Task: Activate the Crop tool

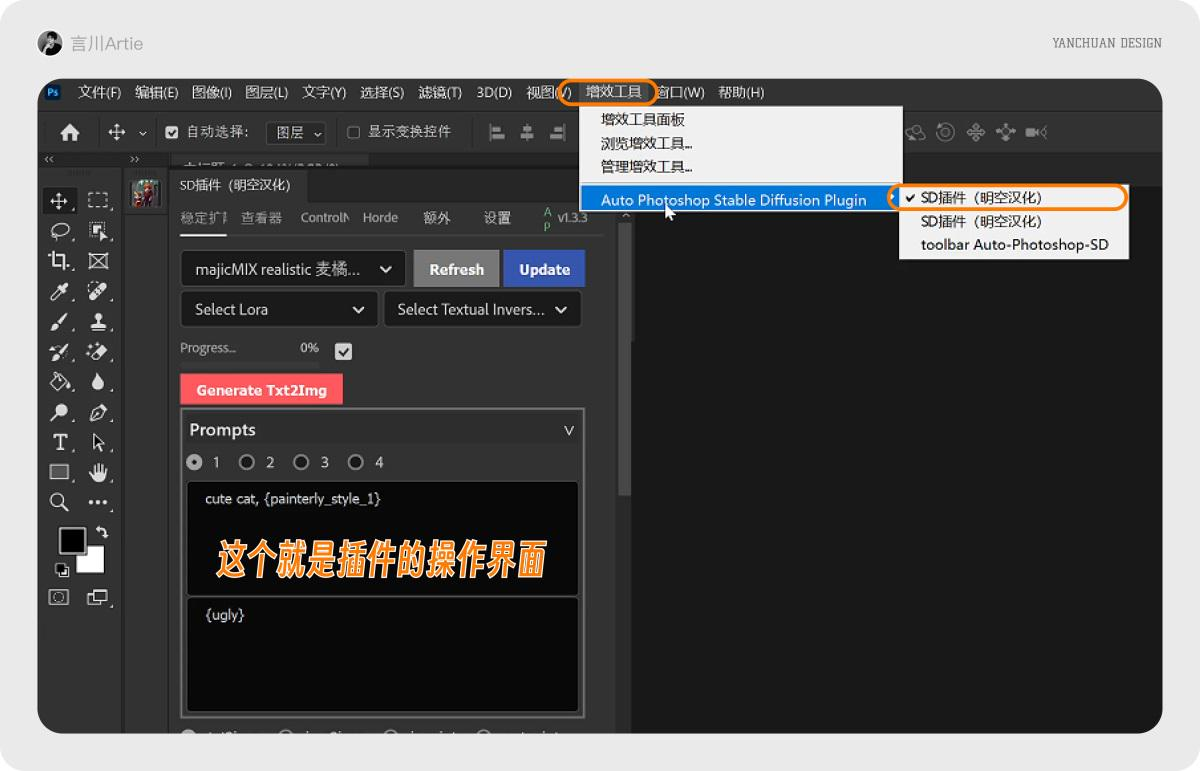Action: coord(59,261)
